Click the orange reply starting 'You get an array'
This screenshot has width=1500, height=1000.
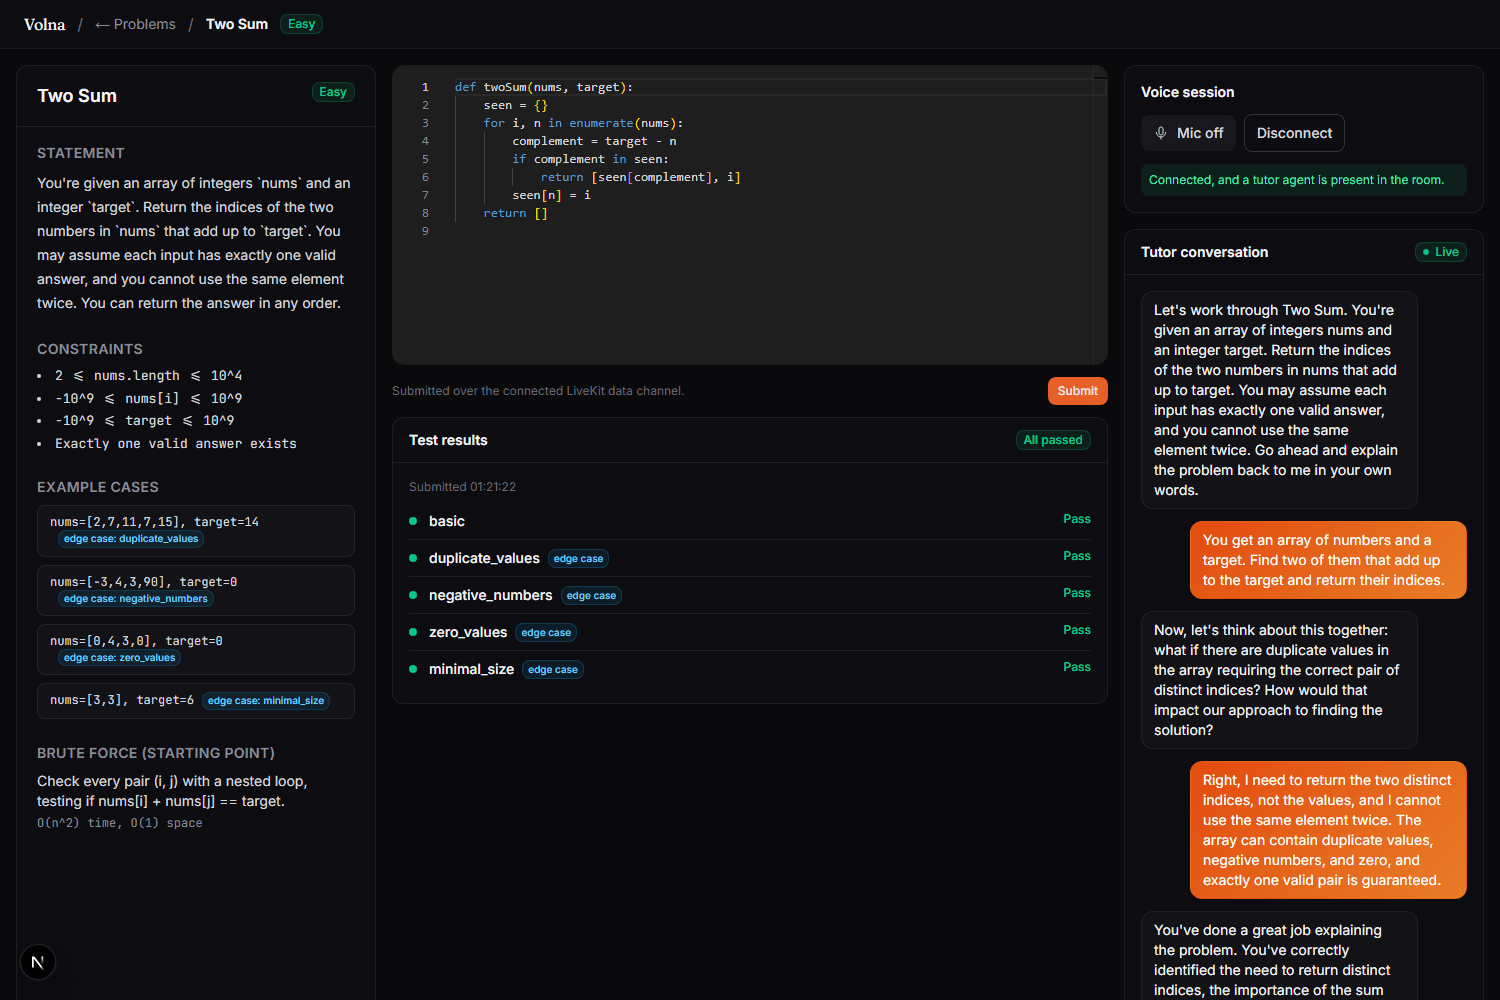pyautogui.click(x=1328, y=560)
